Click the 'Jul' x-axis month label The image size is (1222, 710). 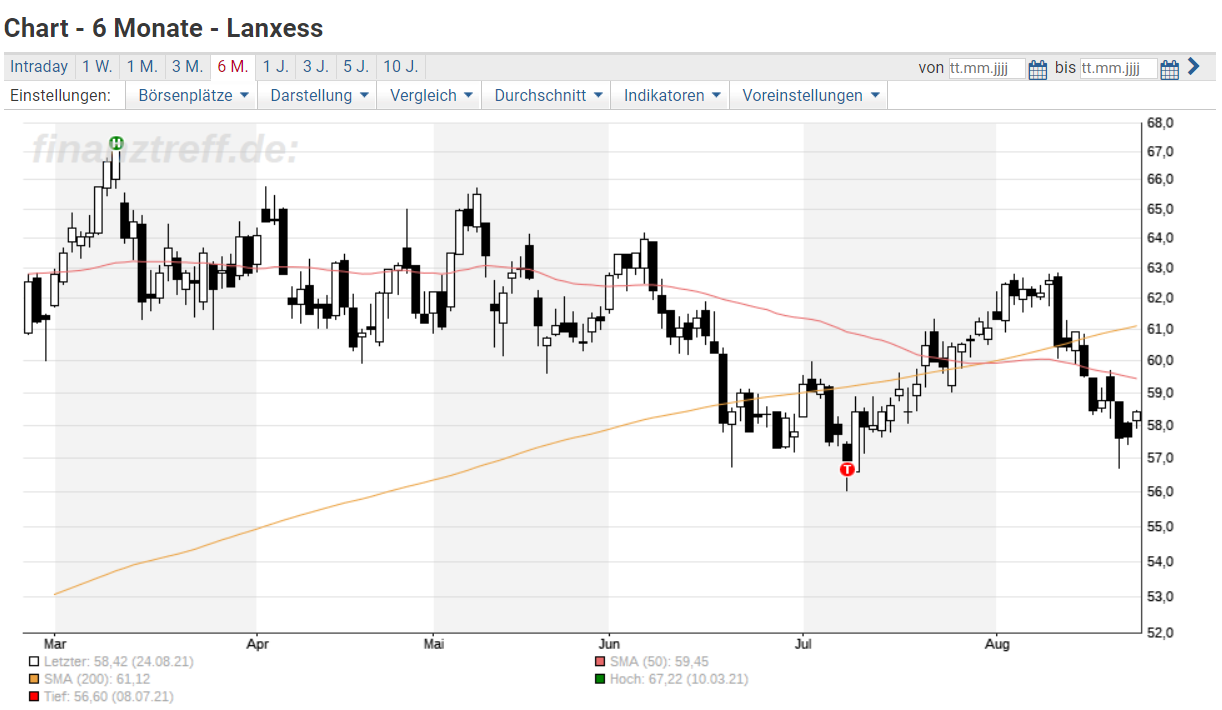[803, 644]
